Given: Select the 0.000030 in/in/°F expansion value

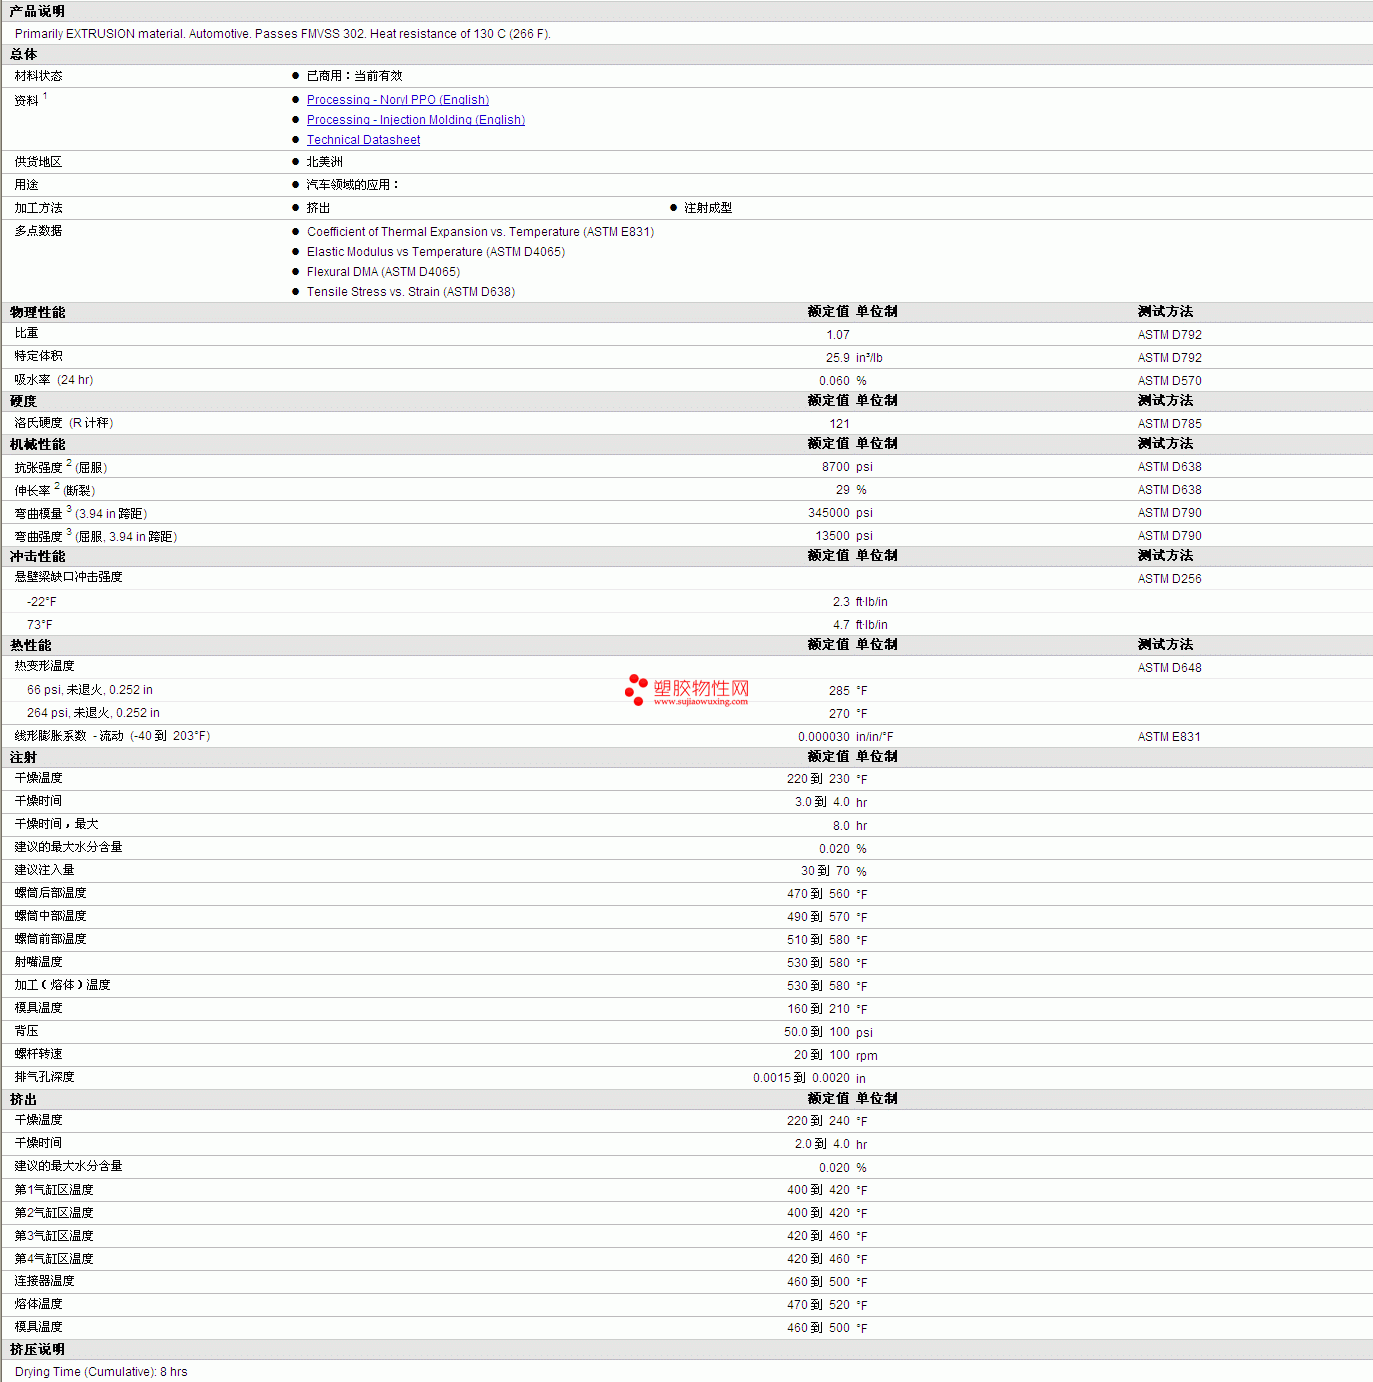Looking at the screenshot, I should (846, 737).
